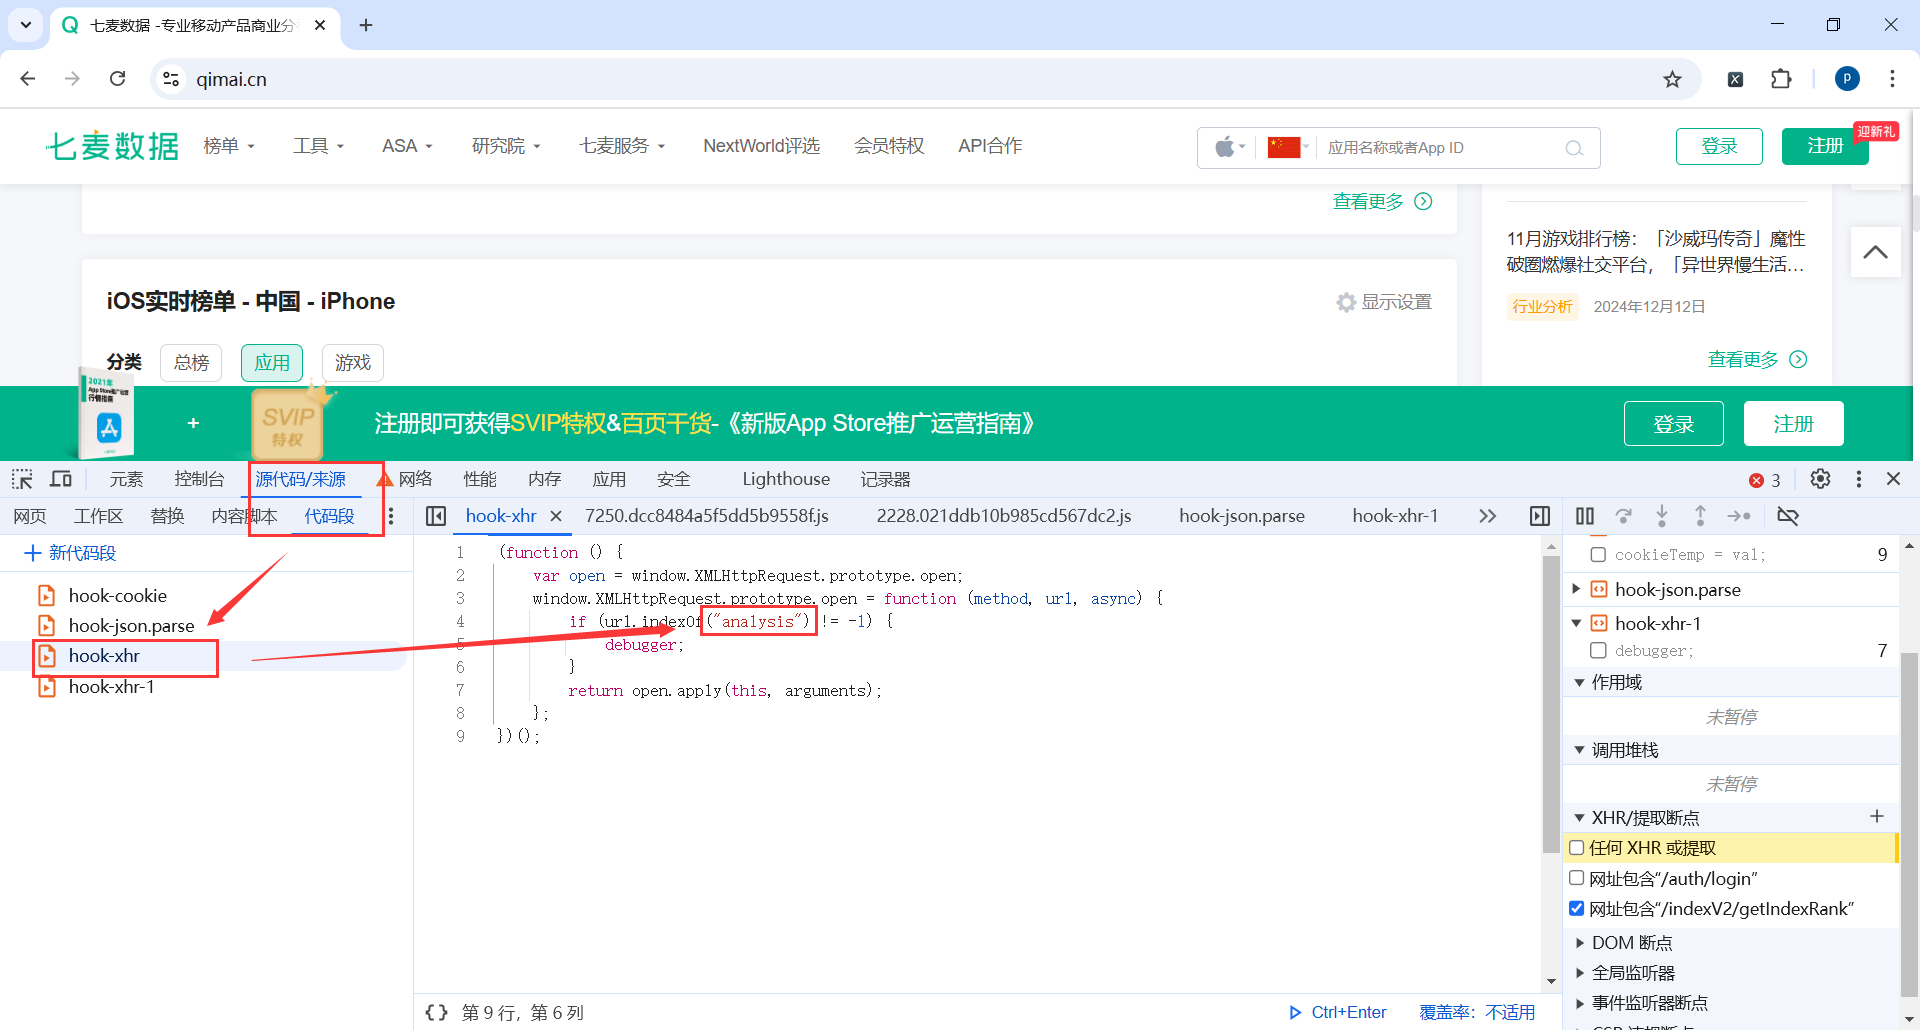Open the Apple platform selector dropdown

(1230, 148)
